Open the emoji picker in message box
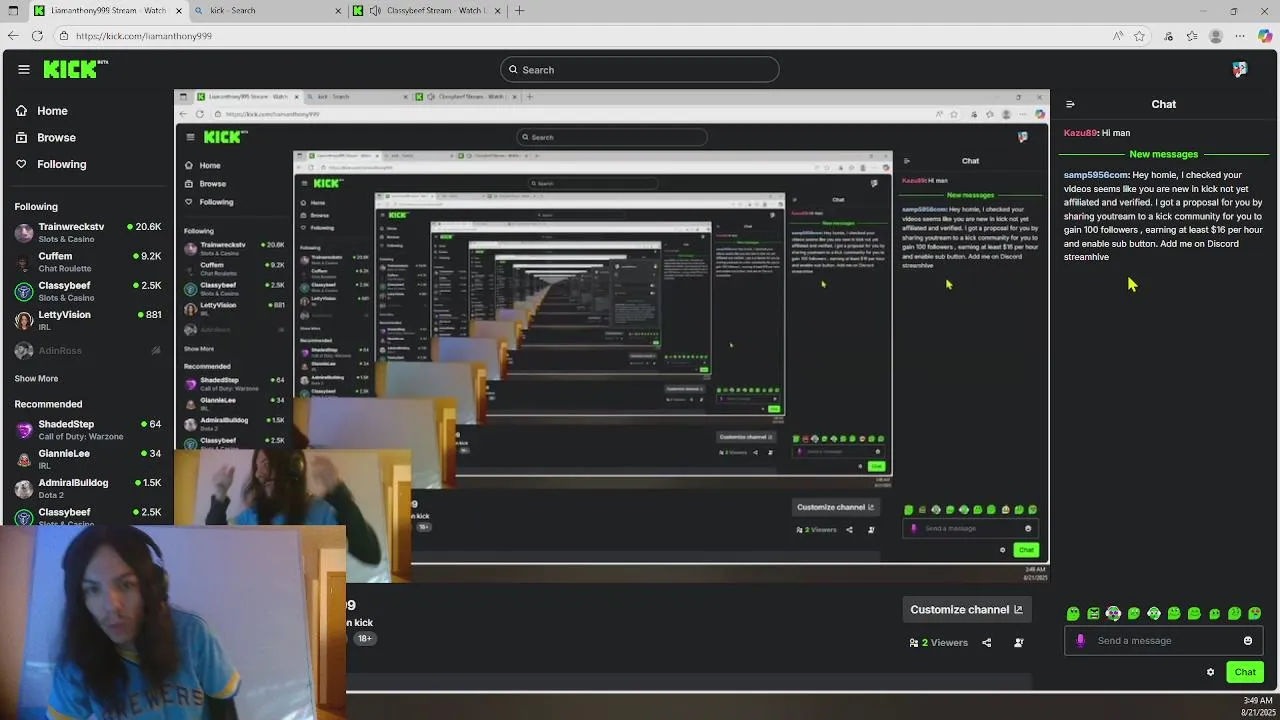The height and width of the screenshot is (720, 1280). click(1248, 641)
